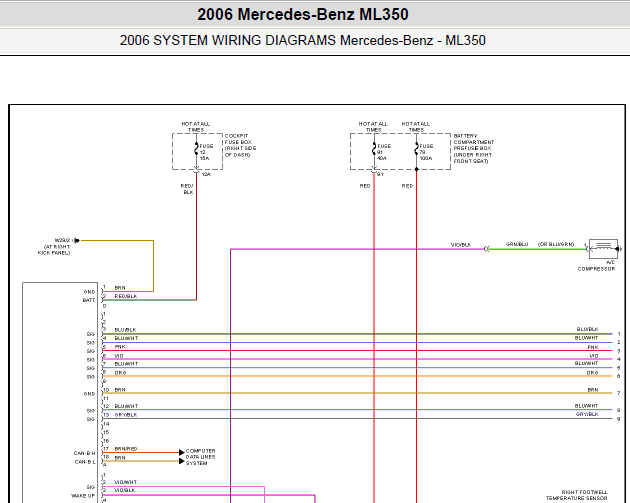This screenshot has width=630, height=503.
Task: Click the Fuse 12 15A symbol
Action: pos(196,149)
